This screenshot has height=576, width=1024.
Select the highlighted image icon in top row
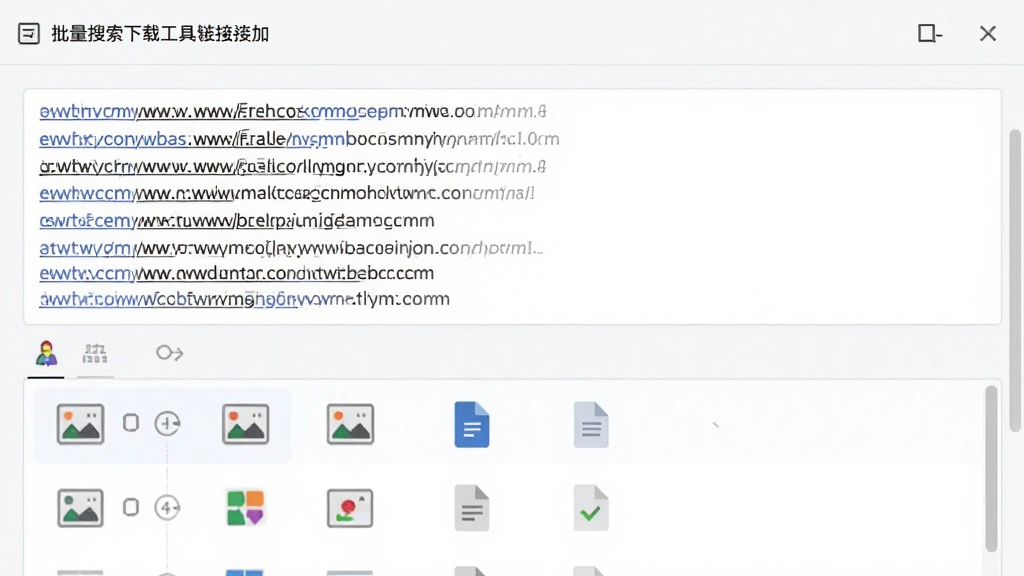80,424
